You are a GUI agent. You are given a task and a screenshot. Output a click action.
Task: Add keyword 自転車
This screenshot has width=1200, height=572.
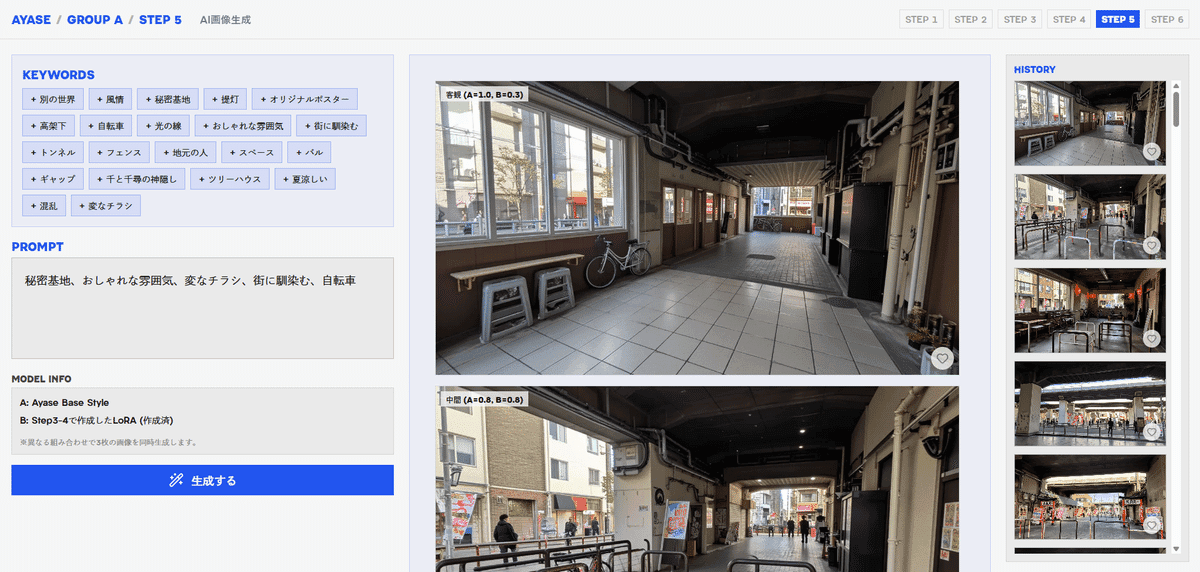point(107,126)
